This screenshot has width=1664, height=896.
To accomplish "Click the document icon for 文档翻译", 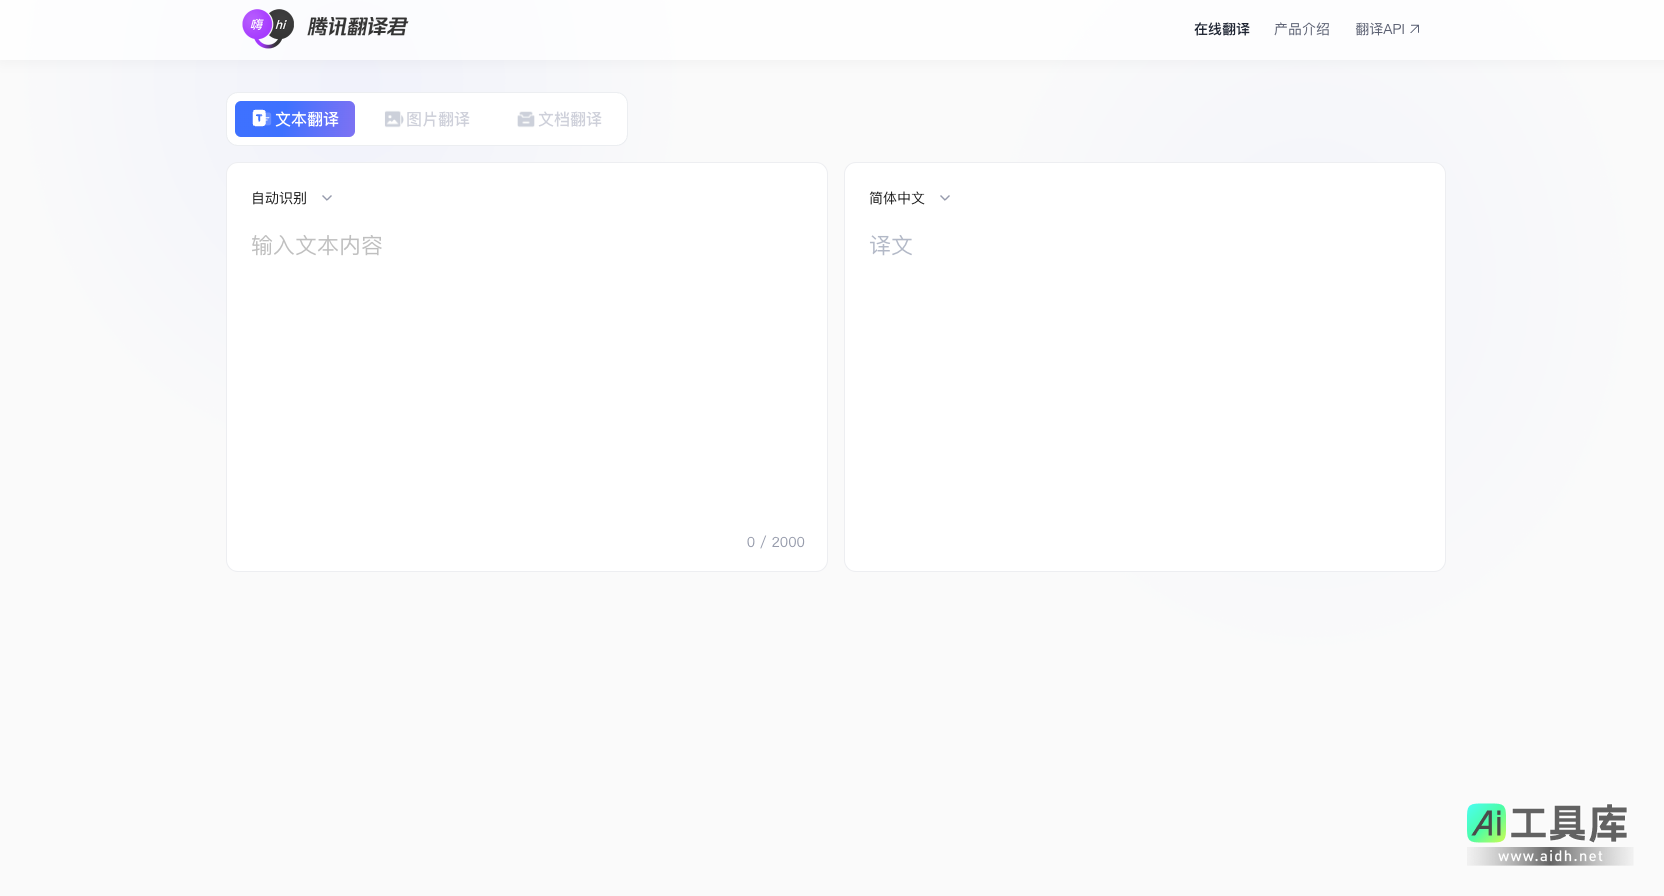I will (x=525, y=119).
